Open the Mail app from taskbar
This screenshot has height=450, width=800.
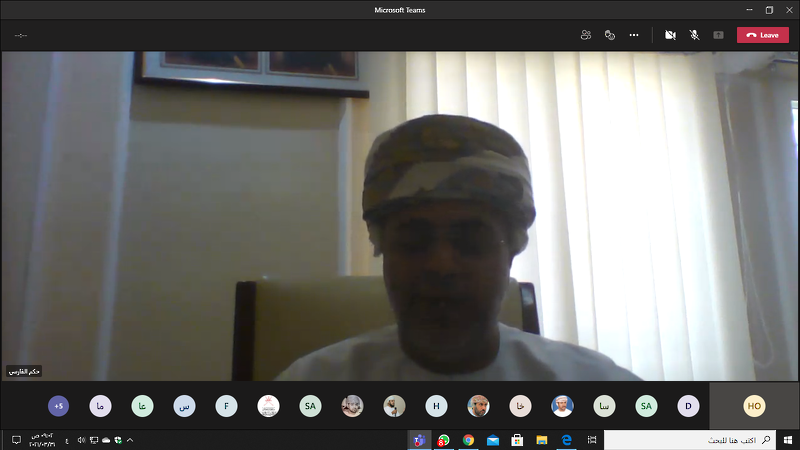coord(493,440)
